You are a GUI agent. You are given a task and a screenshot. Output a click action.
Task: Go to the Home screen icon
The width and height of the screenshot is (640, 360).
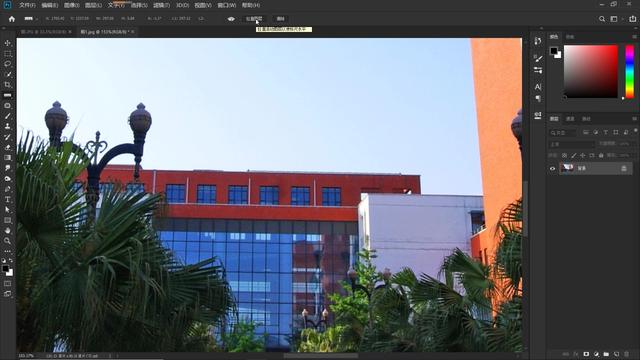point(11,19)
